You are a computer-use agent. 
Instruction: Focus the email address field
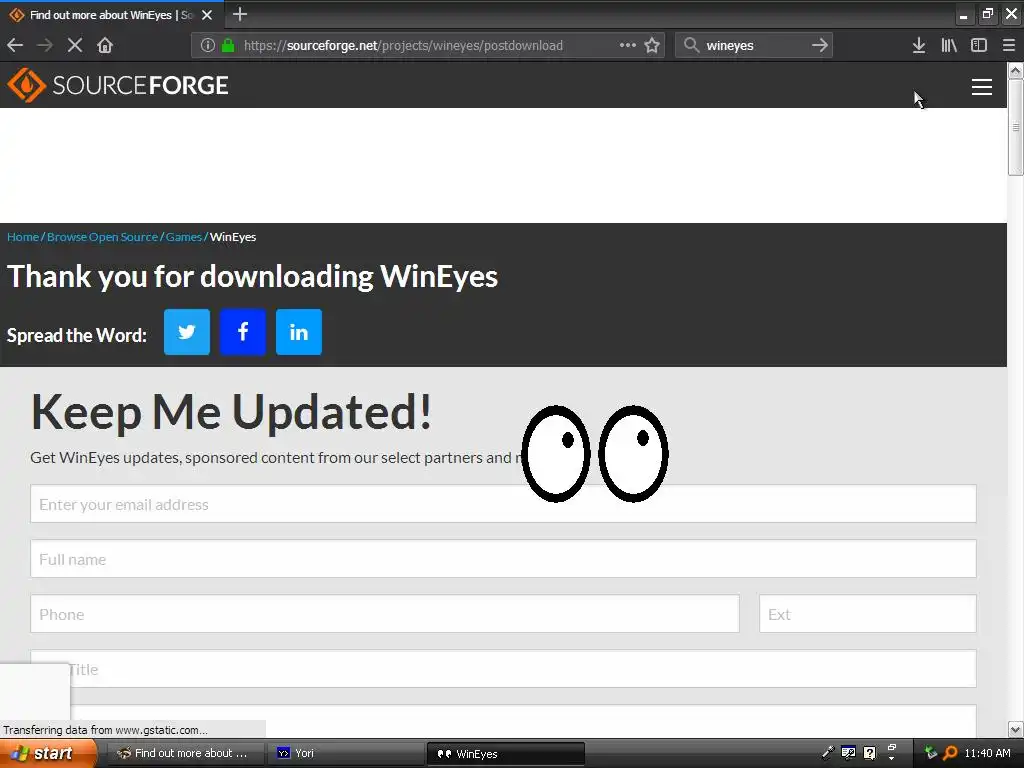pos(503,504)
